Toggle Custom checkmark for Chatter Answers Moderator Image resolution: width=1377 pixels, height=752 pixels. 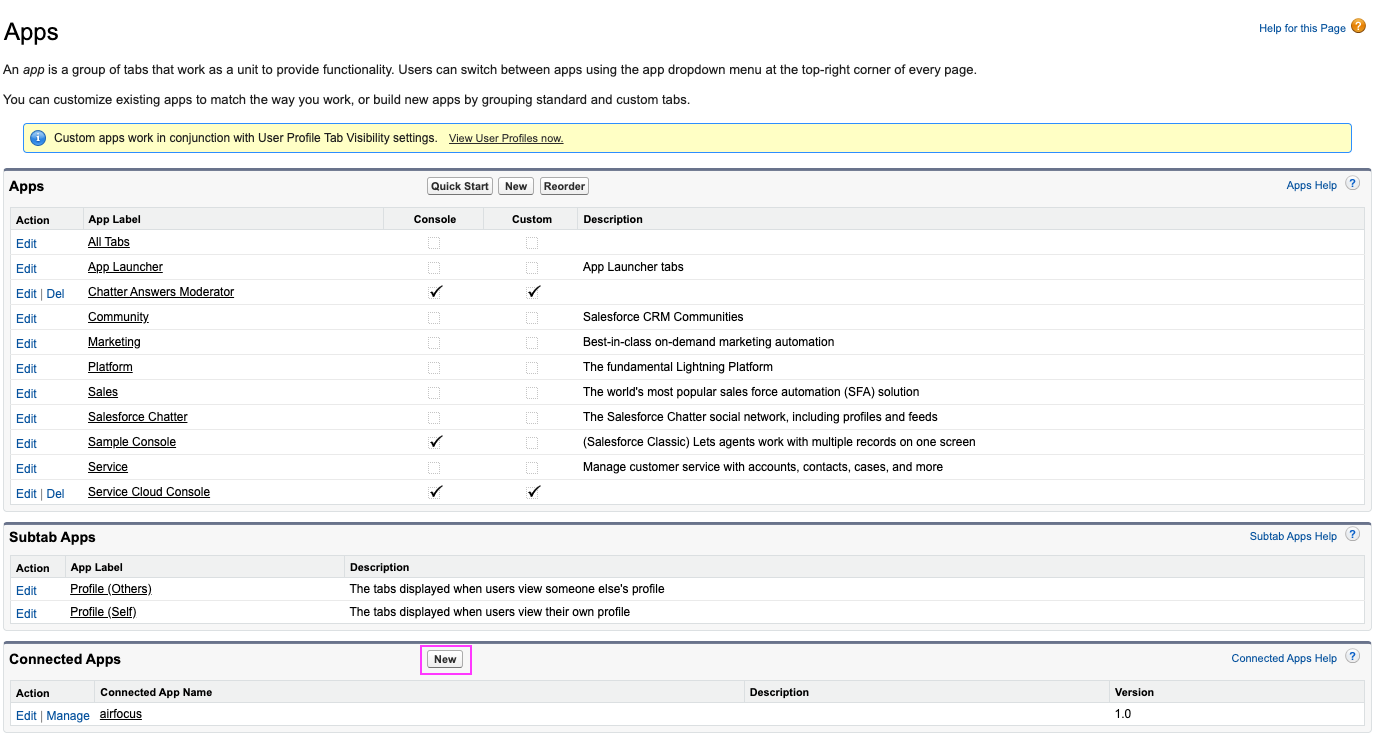(x=533, y=292)
